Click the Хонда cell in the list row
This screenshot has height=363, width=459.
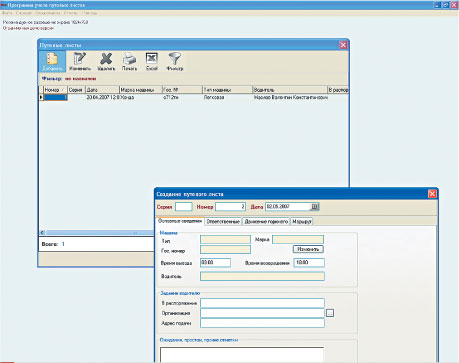click(x=140, y=97)
